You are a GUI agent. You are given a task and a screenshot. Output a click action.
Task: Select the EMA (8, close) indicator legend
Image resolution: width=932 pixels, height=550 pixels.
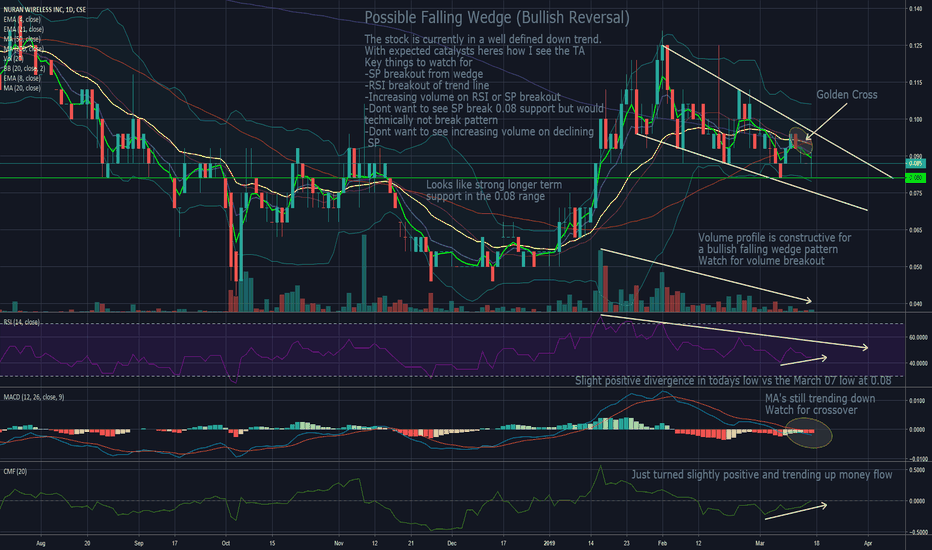pos(22,78)
